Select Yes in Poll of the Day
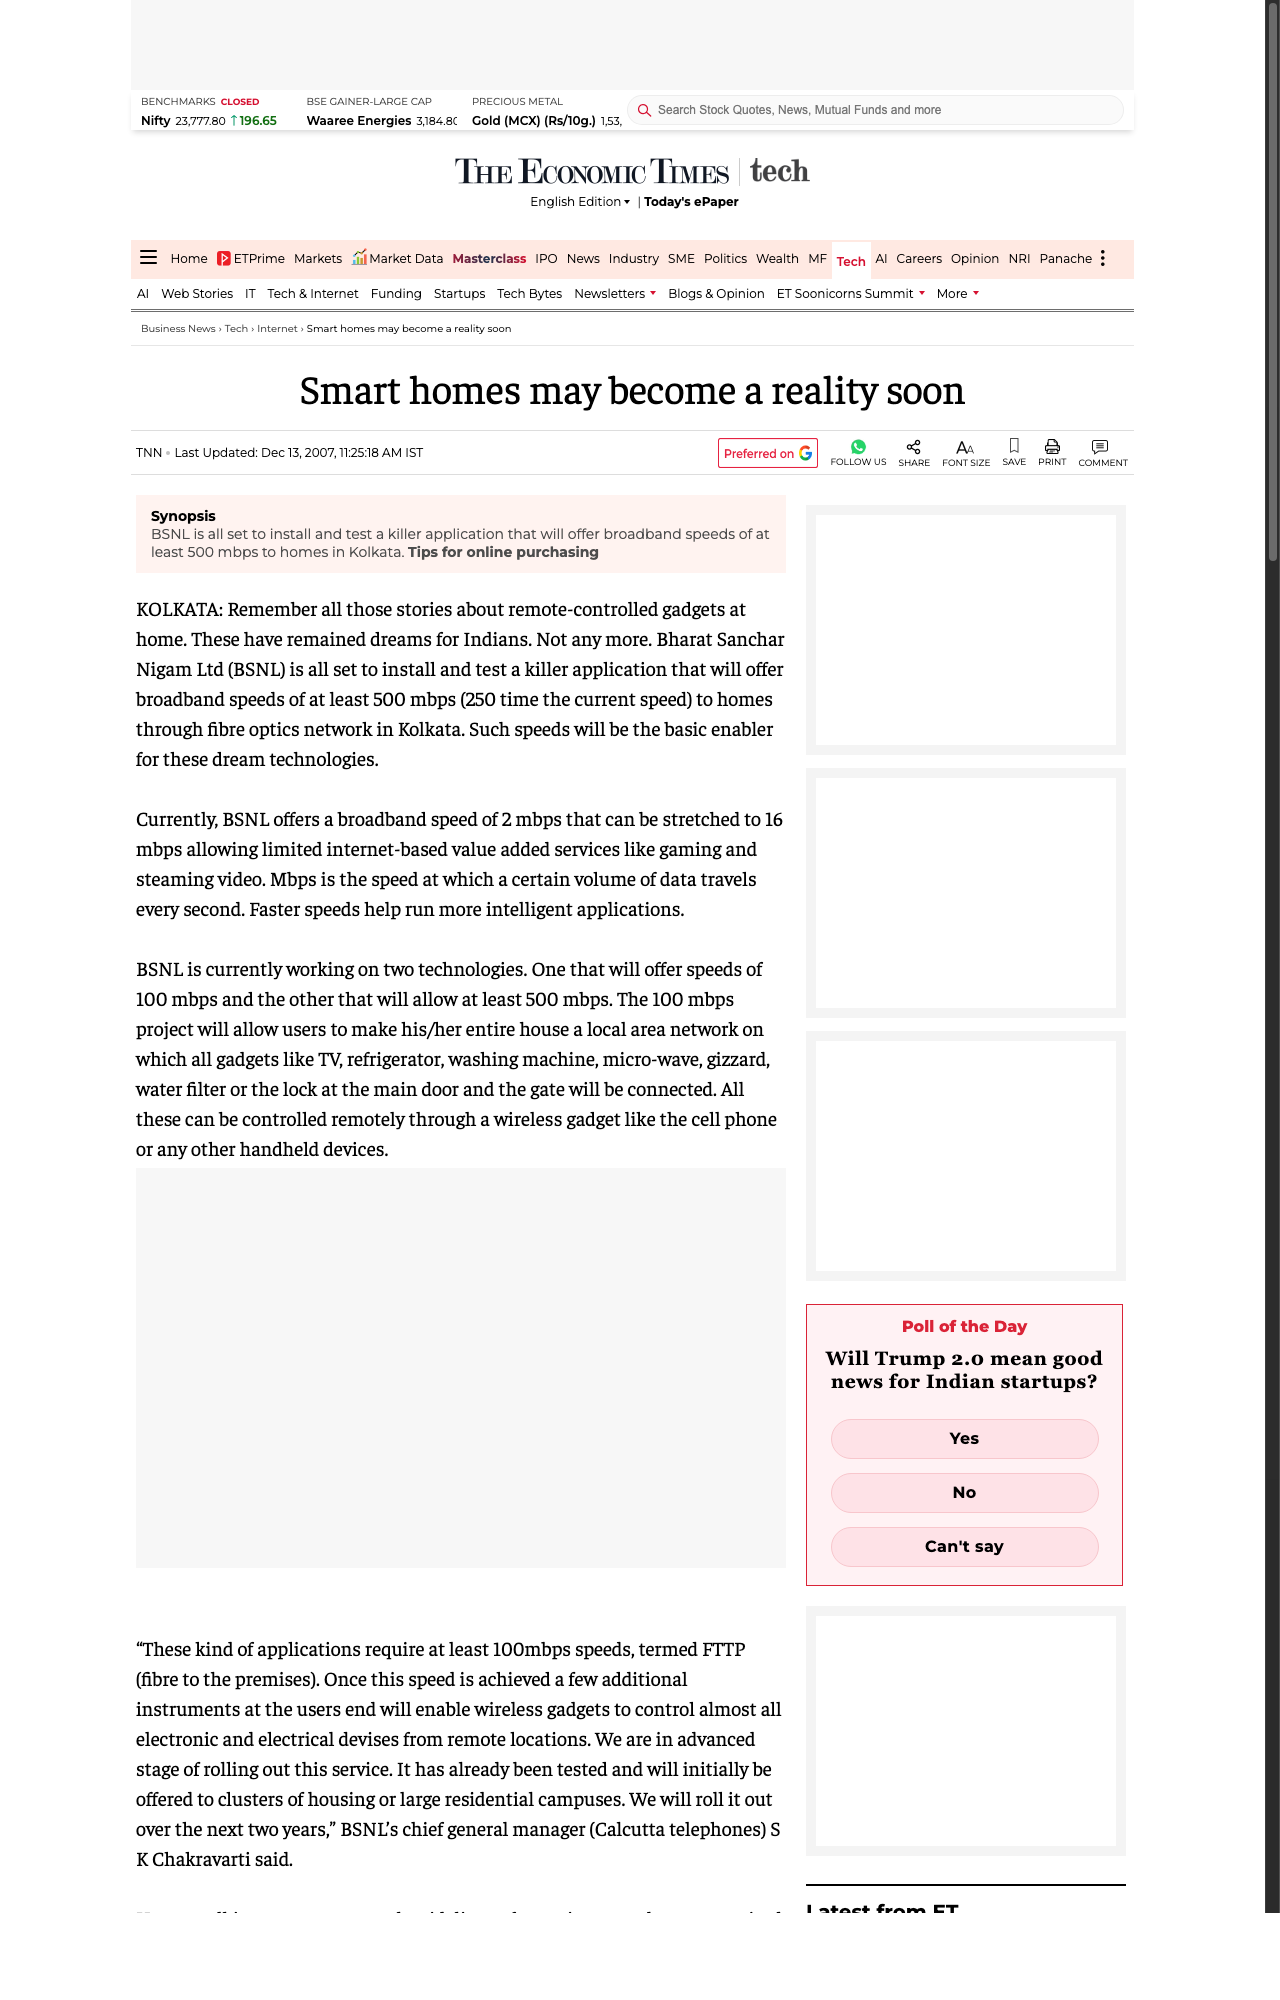This screenshot has width=1280, height=2000. coord(964,1438)
